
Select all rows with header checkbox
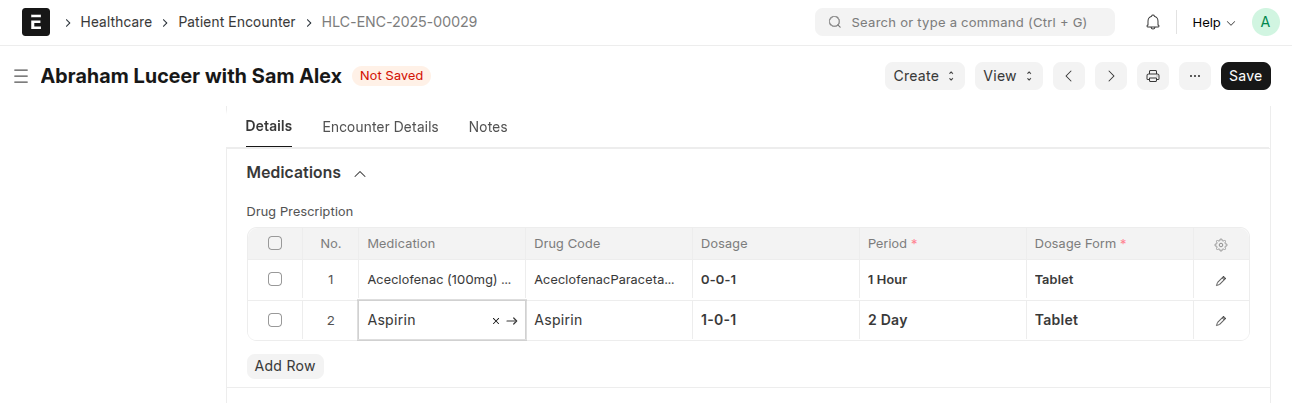[x=275, y=243]
